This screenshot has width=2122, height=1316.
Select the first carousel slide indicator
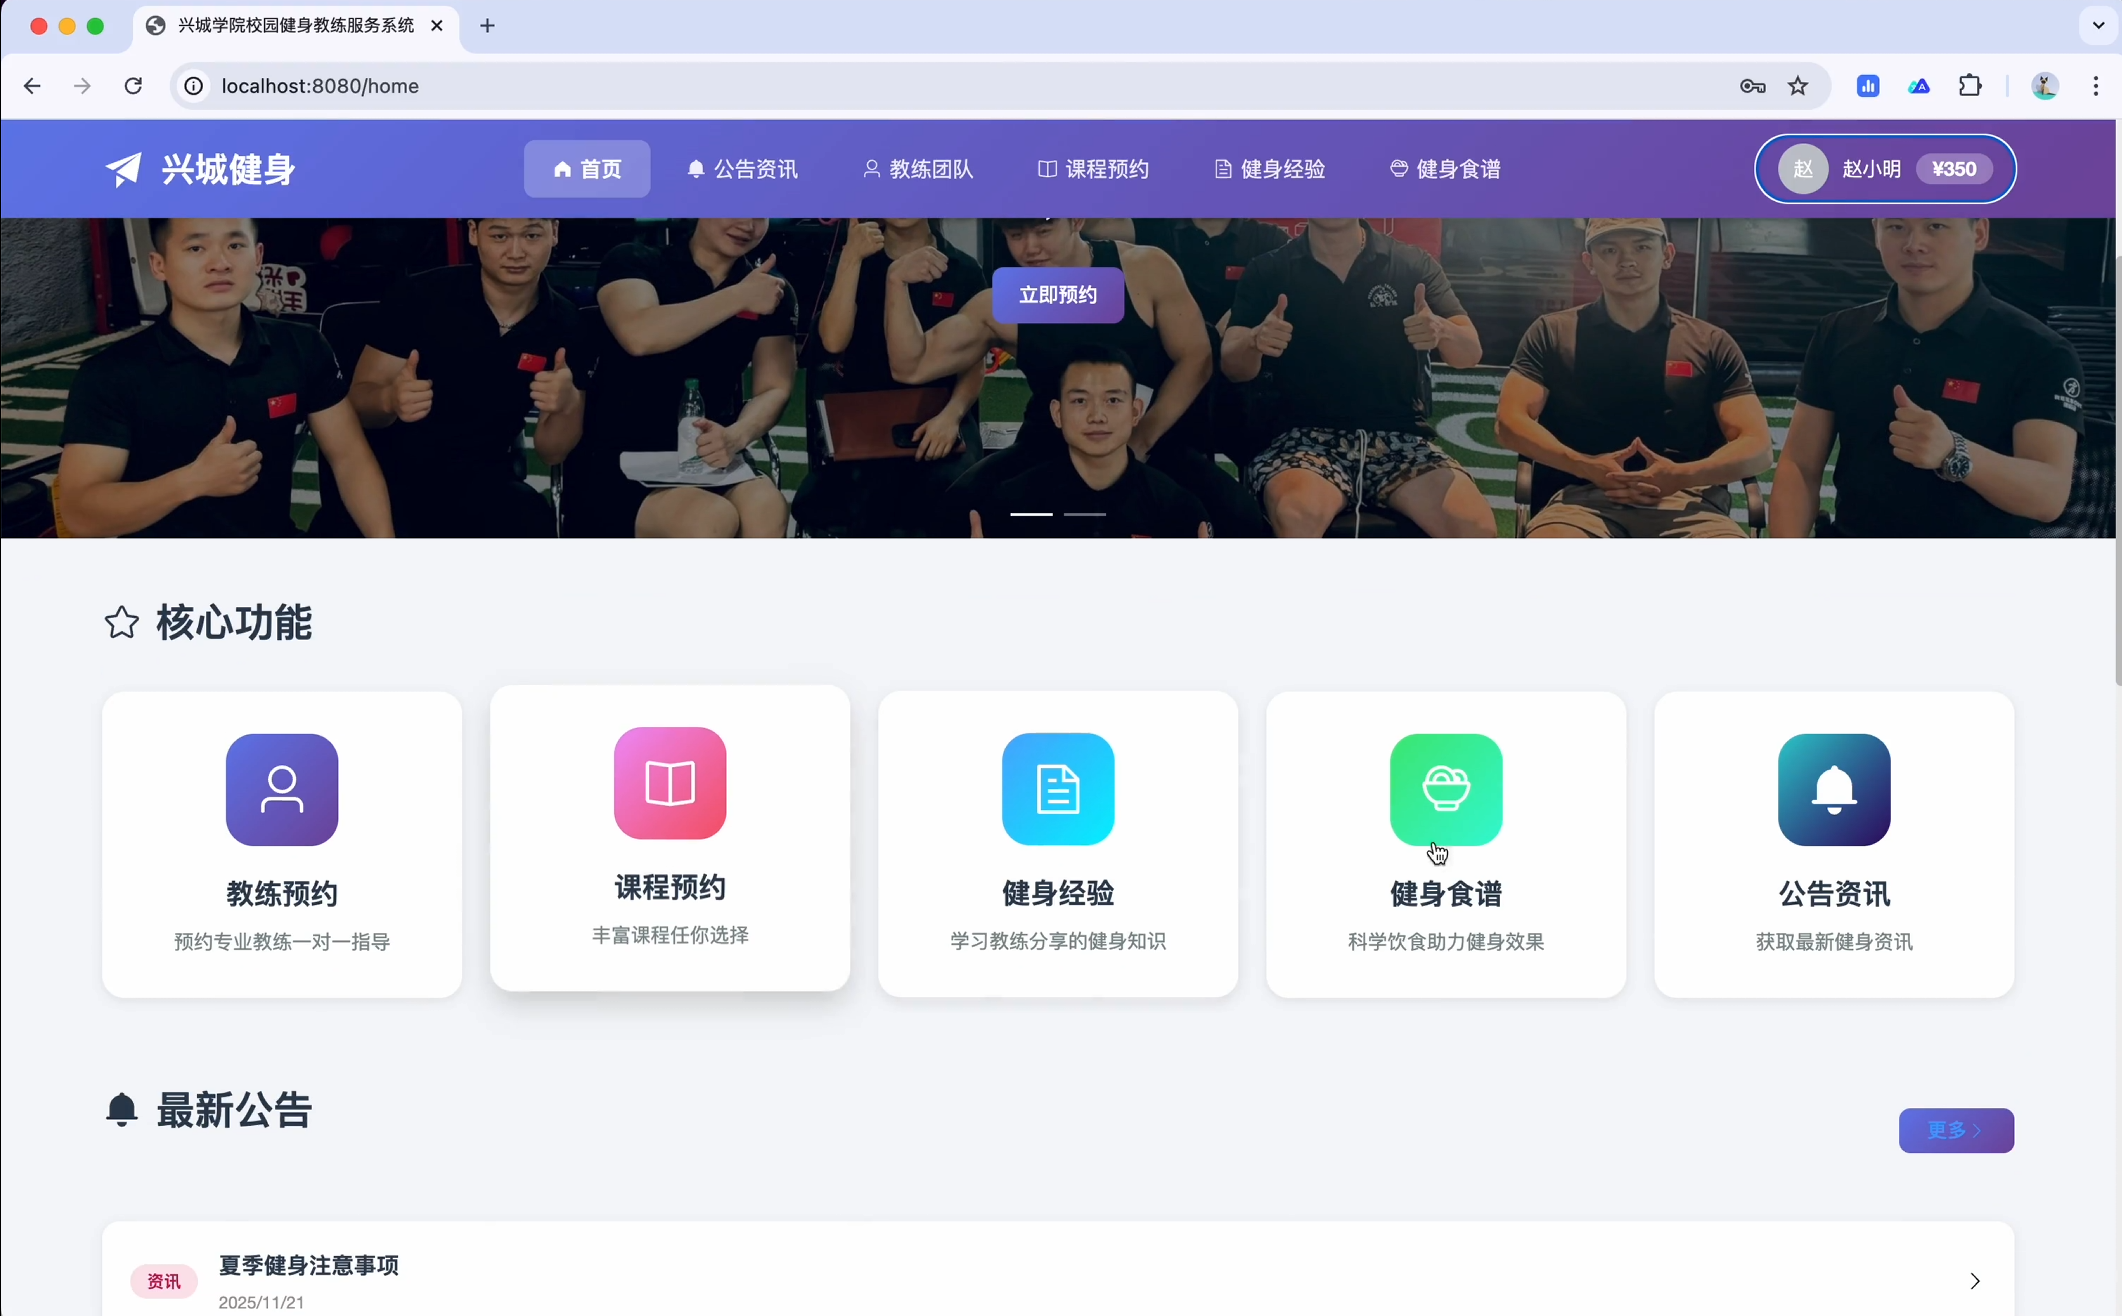coord(1031,514)
